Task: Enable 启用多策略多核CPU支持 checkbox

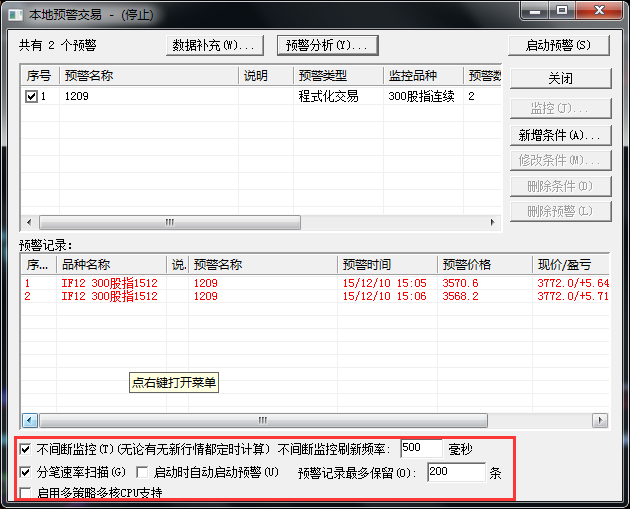Action: 26,492
